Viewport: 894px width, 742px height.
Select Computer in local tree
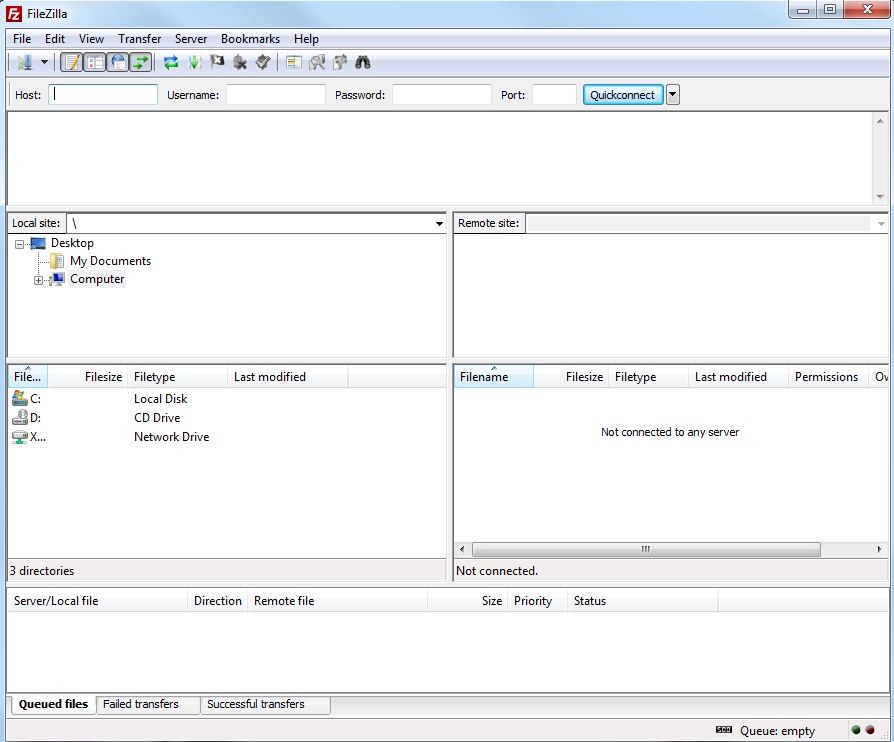pyautogui.click(x=97, y=279)
